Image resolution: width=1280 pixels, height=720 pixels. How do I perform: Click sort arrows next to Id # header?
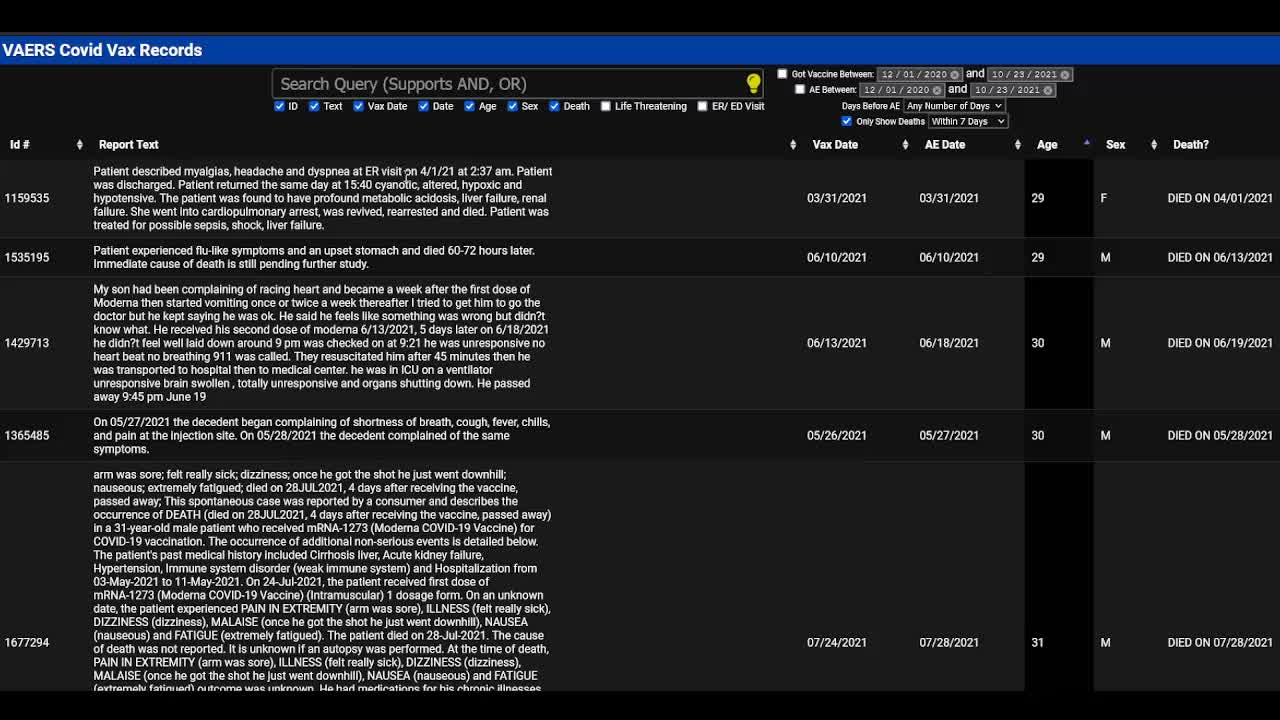click(x=80, y=145)
